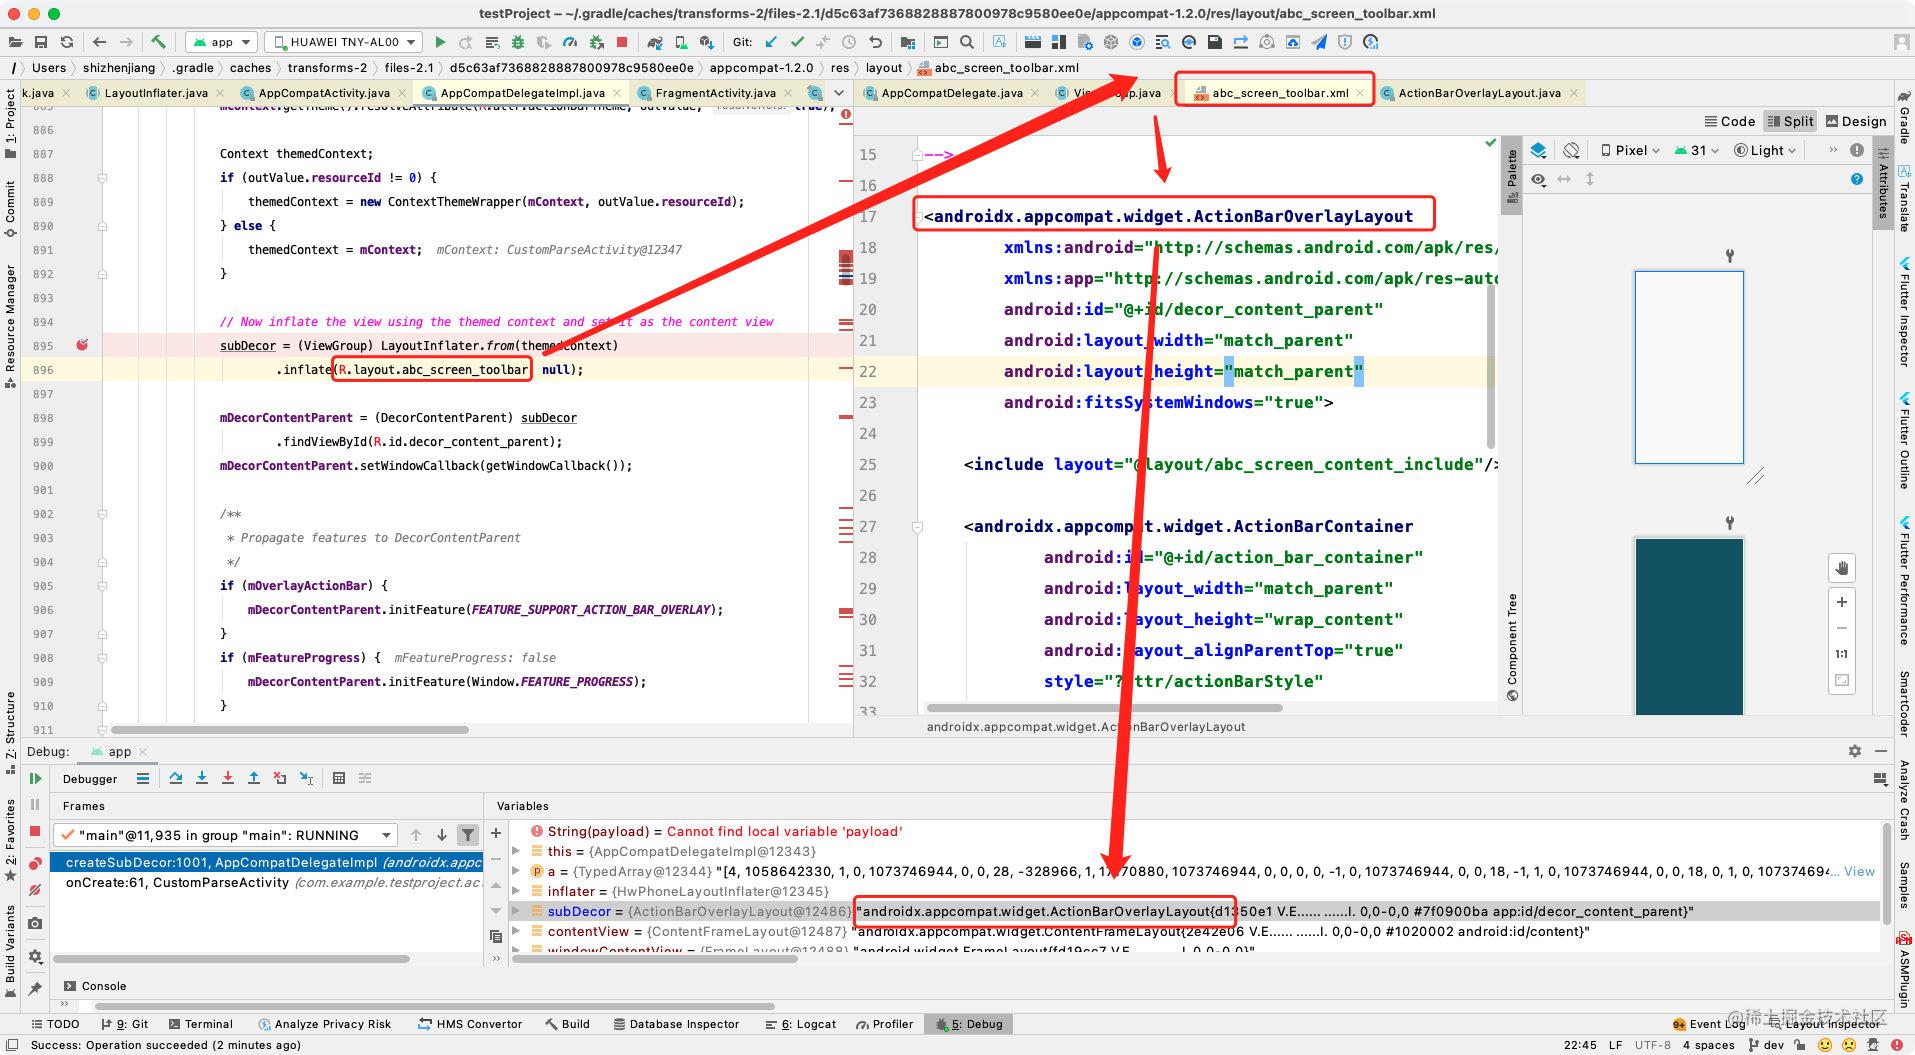Toggle the thread filter icon in Frames panel
This screenshot has height=1055, width=1915.
pyautogui.click(x=467, y=833)
